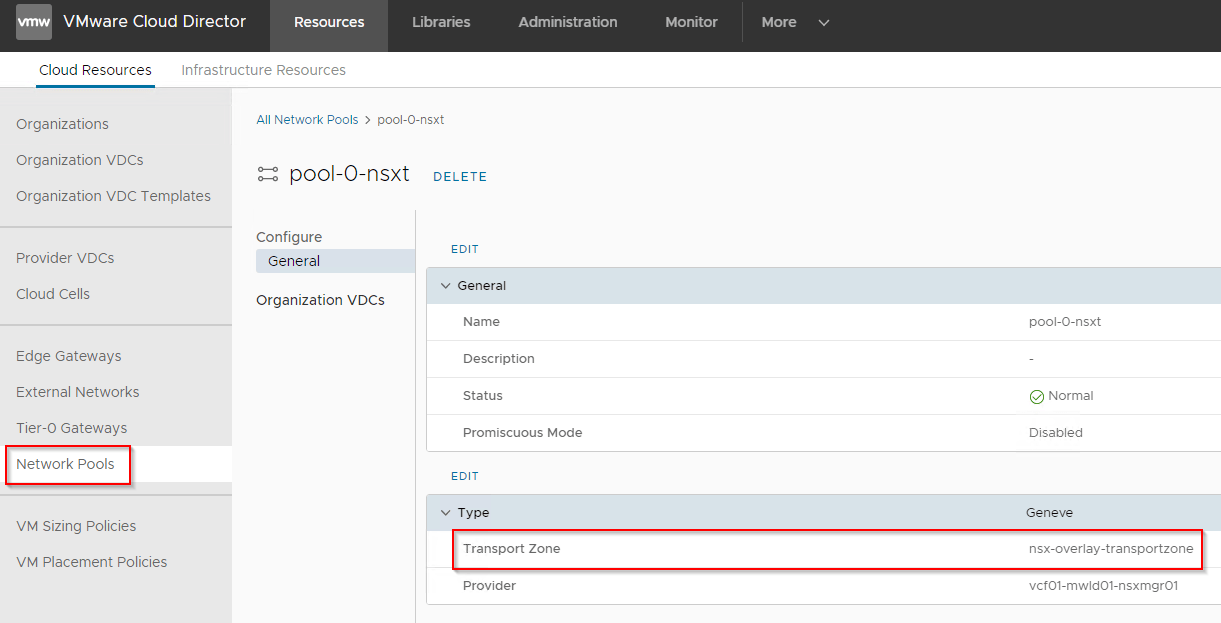Switch to Infrastructure Resources tab
1221x623 pixels.
[x=264, y=70]
